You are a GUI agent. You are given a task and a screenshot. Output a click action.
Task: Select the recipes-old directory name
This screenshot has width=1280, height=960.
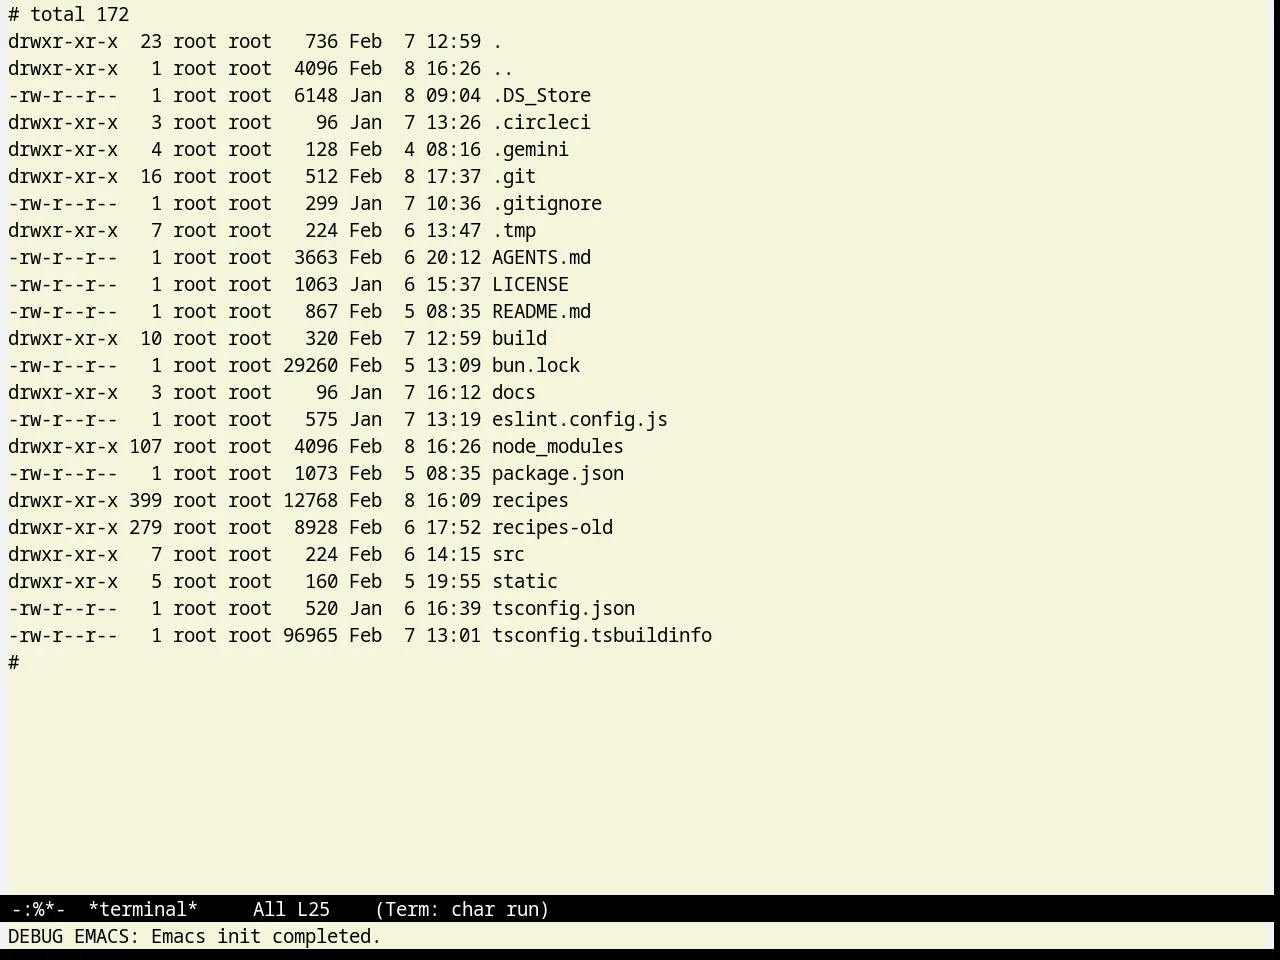(552, 528)
